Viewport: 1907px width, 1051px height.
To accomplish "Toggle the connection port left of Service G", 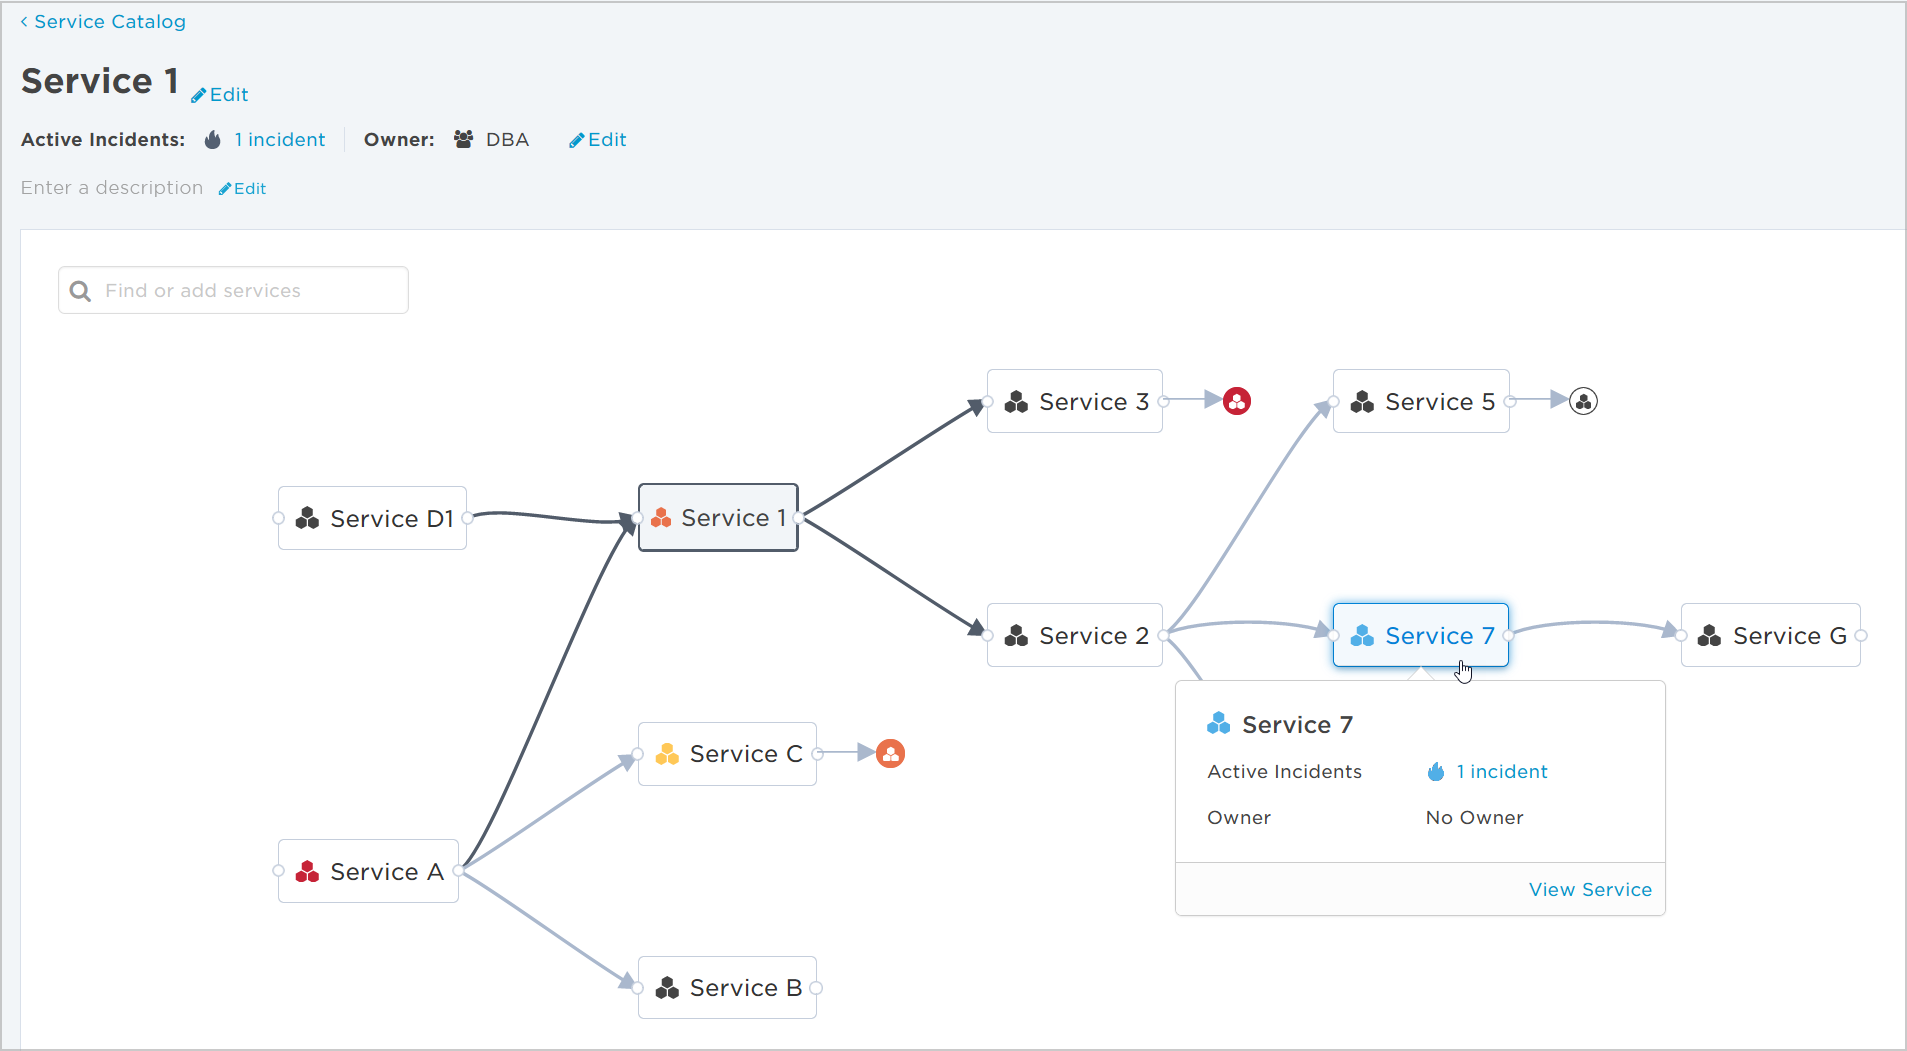I will (x=1683, y=635).
